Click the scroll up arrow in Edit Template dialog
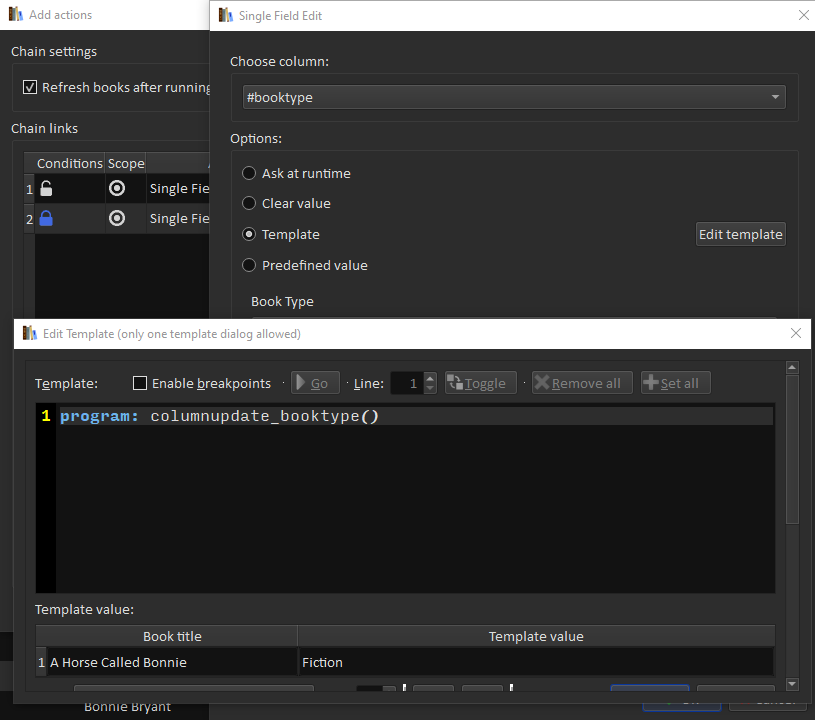The height and width of the screenshot is (720, 815). pos(792,368)
